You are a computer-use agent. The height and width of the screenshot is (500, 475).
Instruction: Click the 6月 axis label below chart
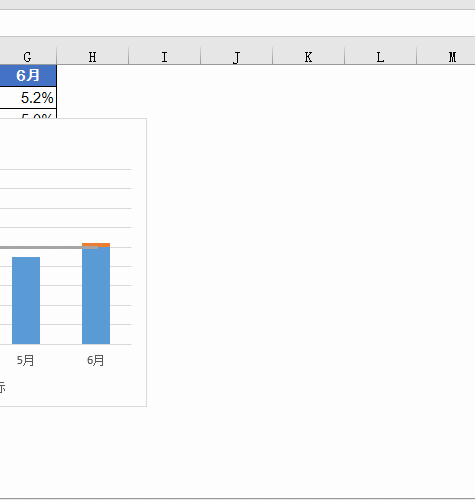[96, 360]
